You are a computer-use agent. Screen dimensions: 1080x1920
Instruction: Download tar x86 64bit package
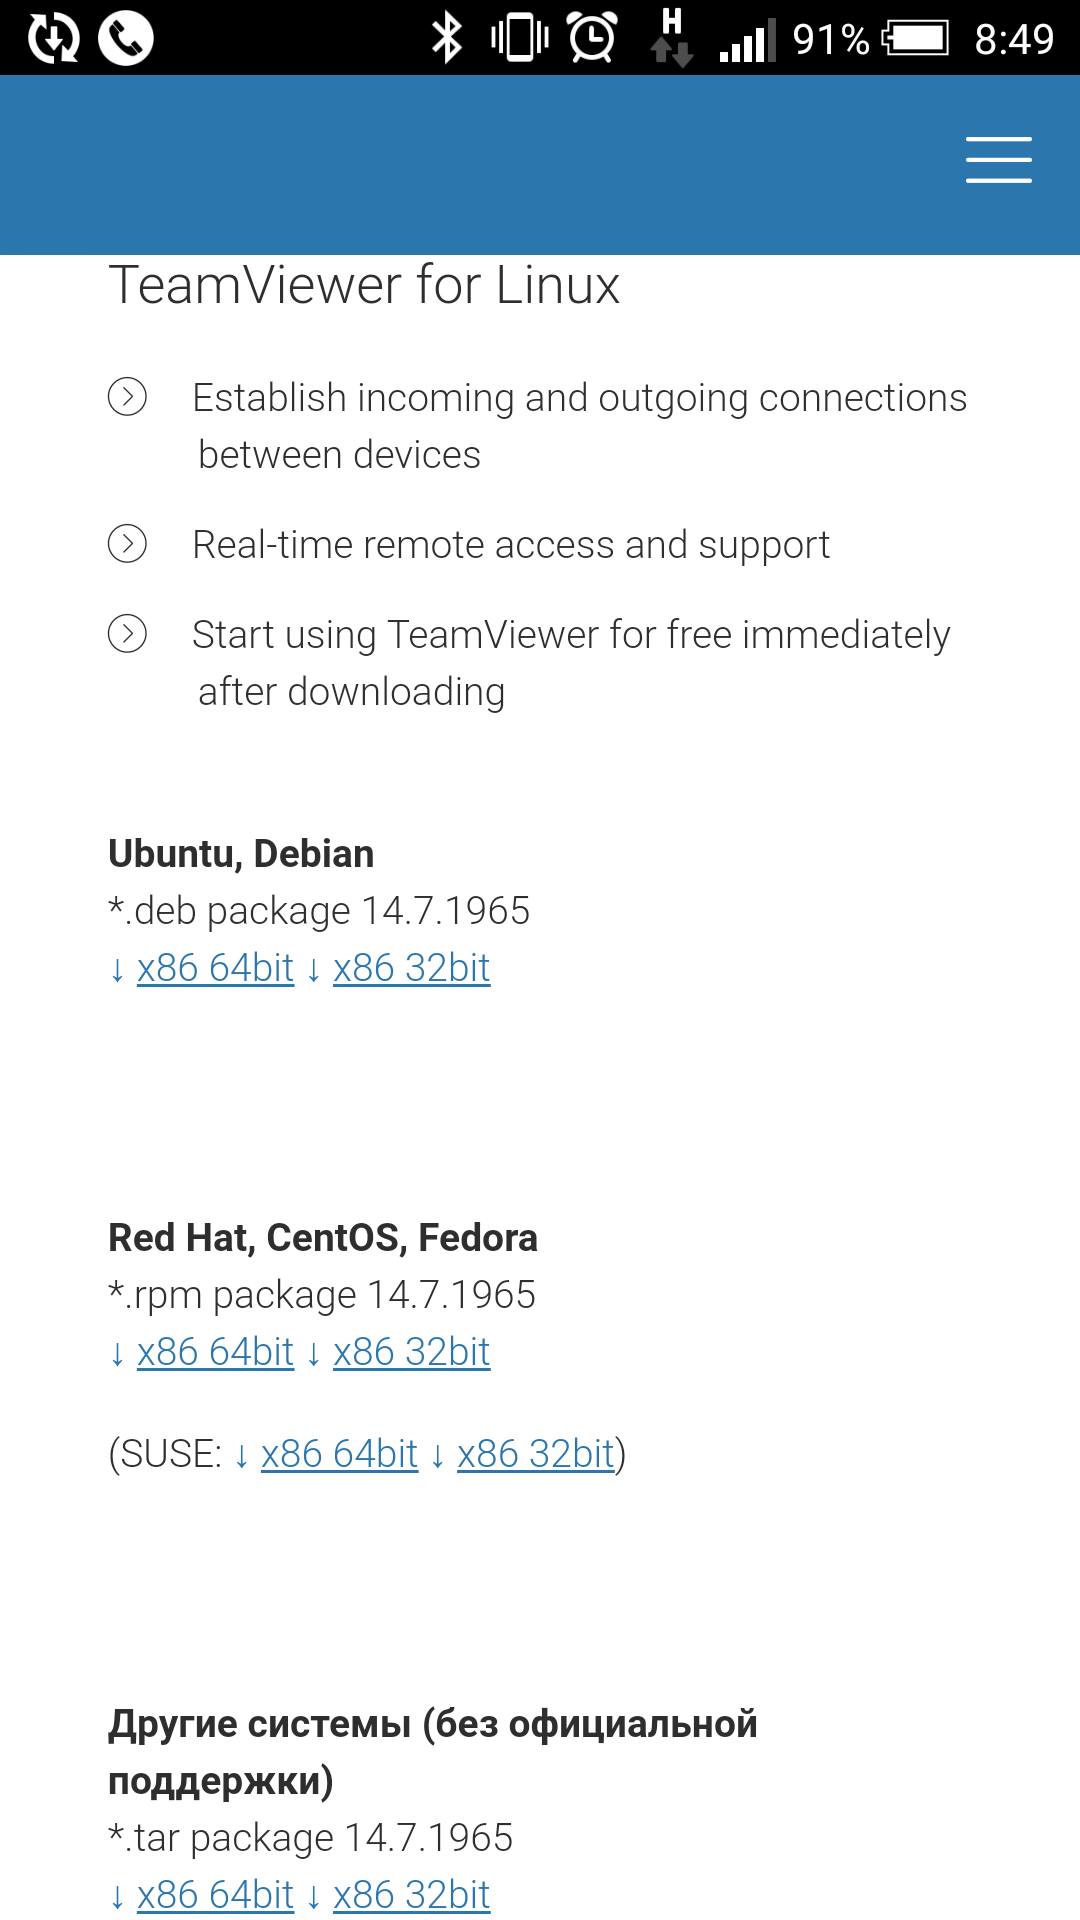215,1895
